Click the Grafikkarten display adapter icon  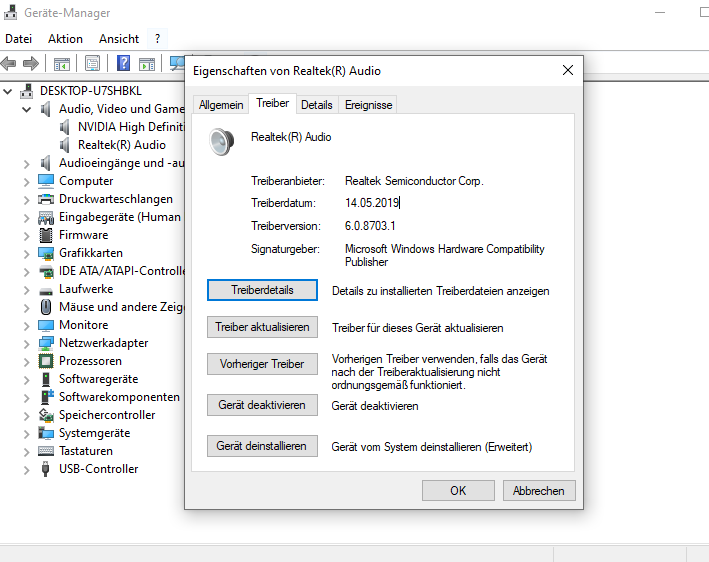click(46, 253)
